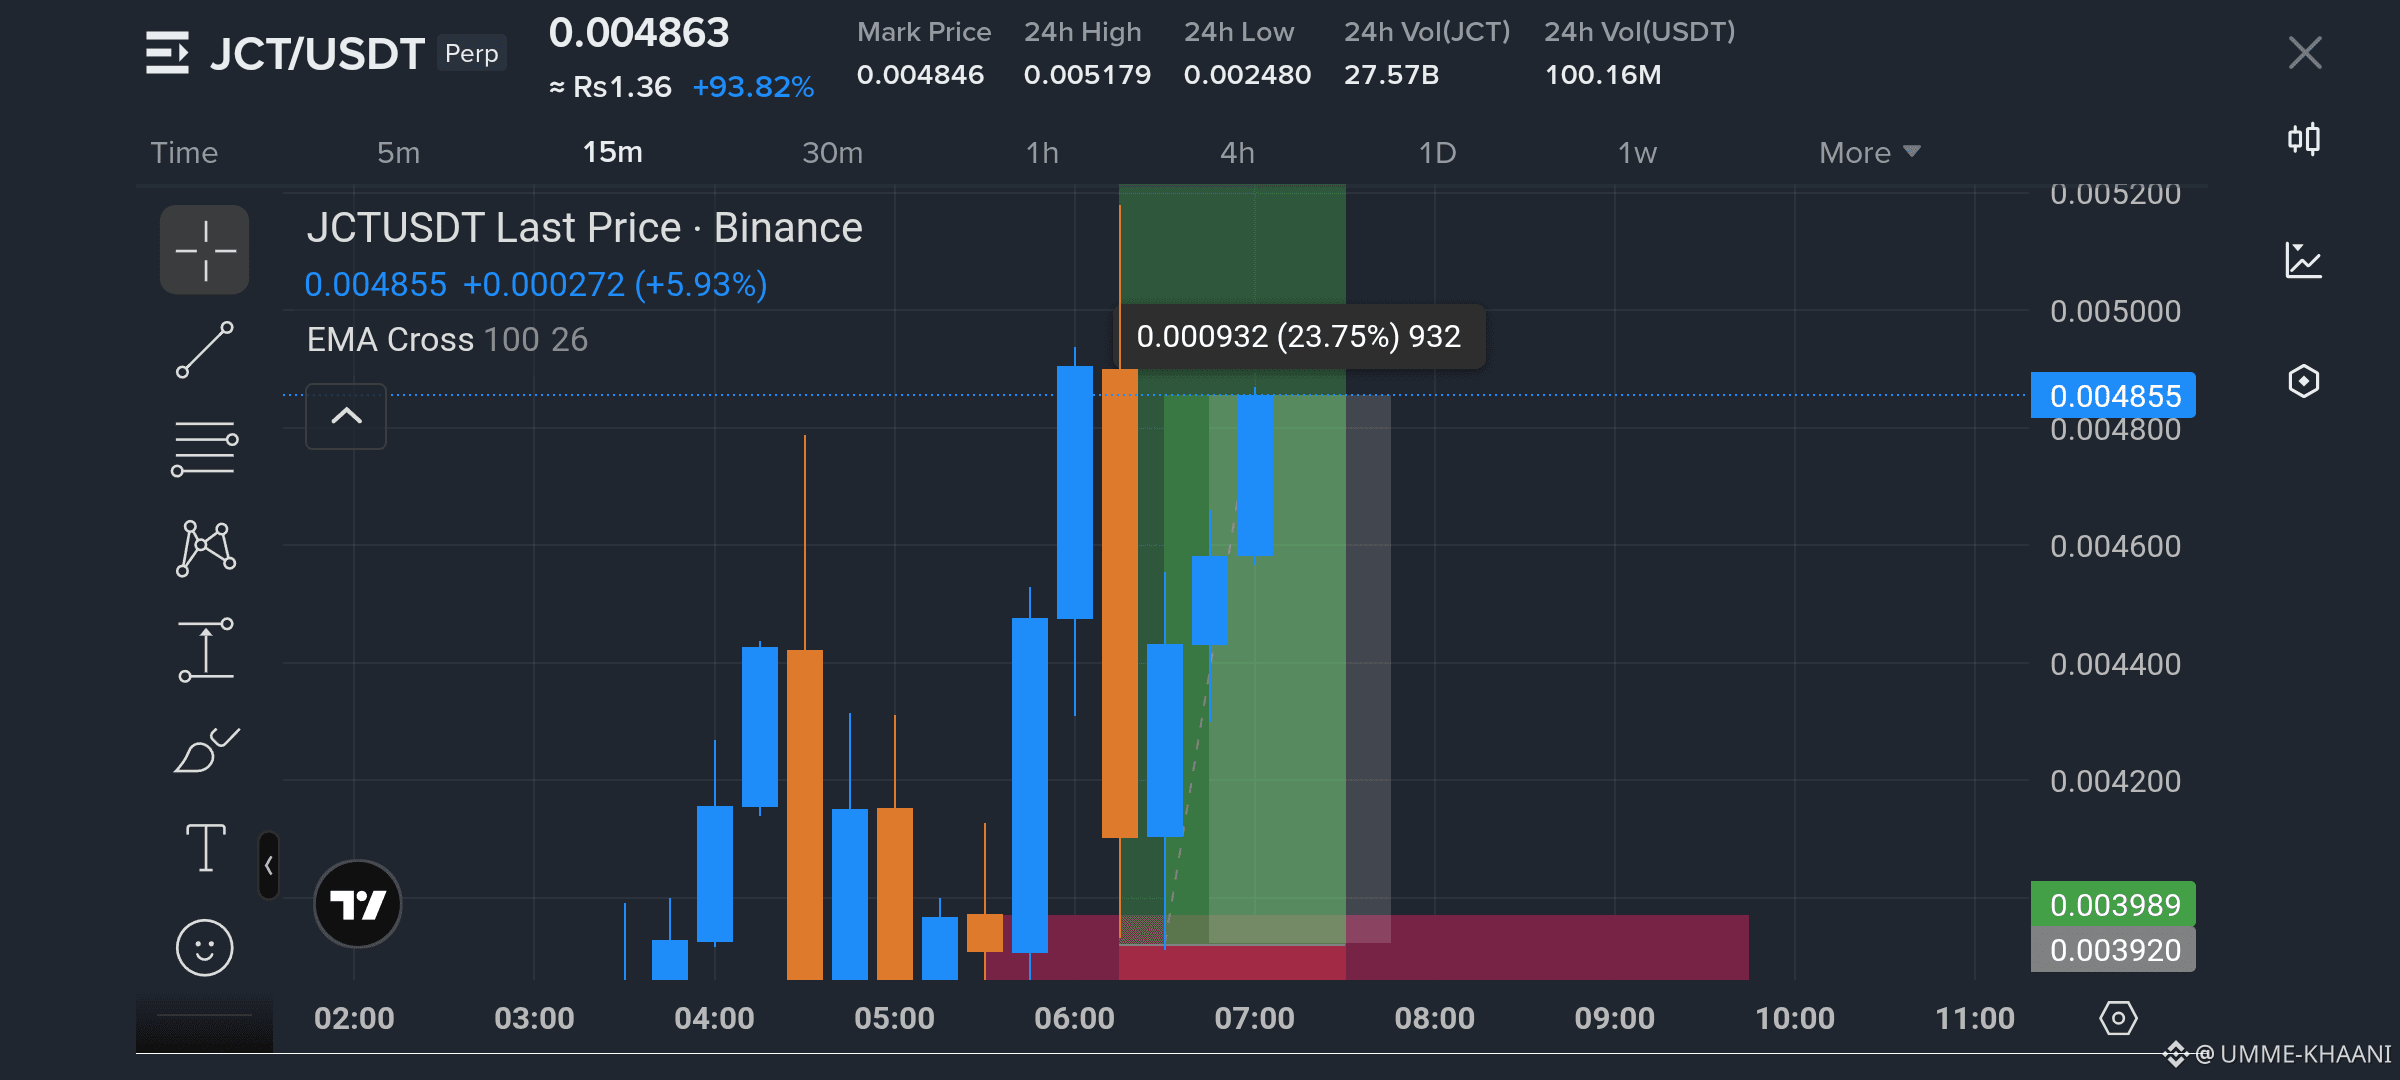Click the ≈ Rs1.36 converted price
Image resolution: width=2400 pixels, height=1080 pixels.
tap(610, 87)
